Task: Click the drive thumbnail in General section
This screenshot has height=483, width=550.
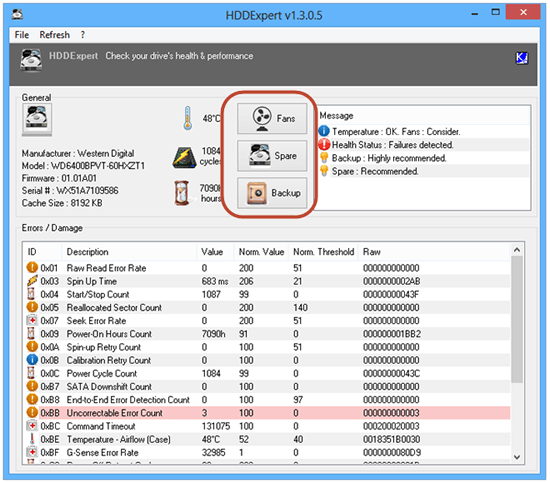Action: (x=37, y=119)
